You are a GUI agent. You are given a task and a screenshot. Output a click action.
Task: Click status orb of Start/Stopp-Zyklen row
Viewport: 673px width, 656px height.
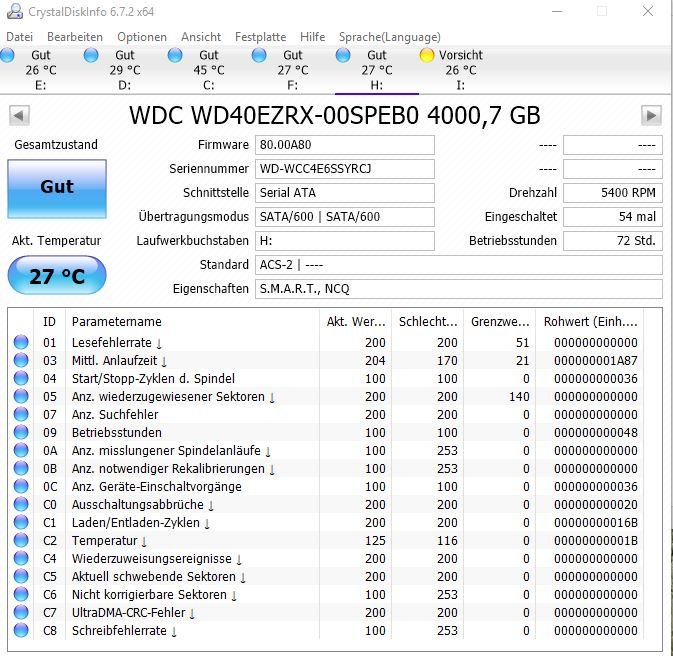21,378
